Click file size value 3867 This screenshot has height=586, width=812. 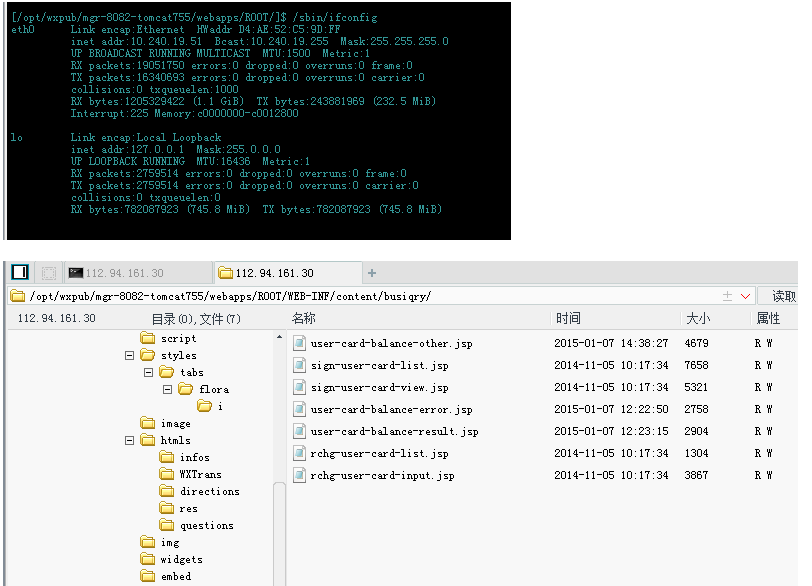[x=697, y=475]
